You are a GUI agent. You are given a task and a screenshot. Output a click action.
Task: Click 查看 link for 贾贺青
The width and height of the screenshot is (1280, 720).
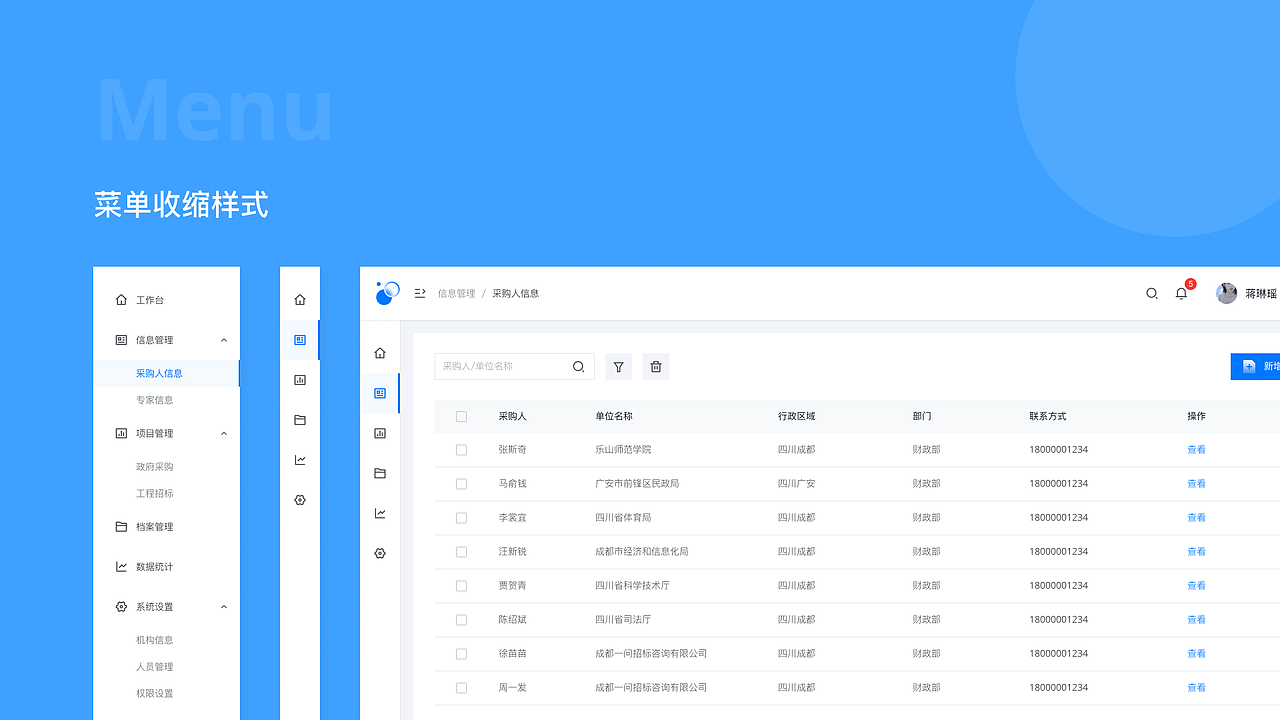coord(1196,586)
